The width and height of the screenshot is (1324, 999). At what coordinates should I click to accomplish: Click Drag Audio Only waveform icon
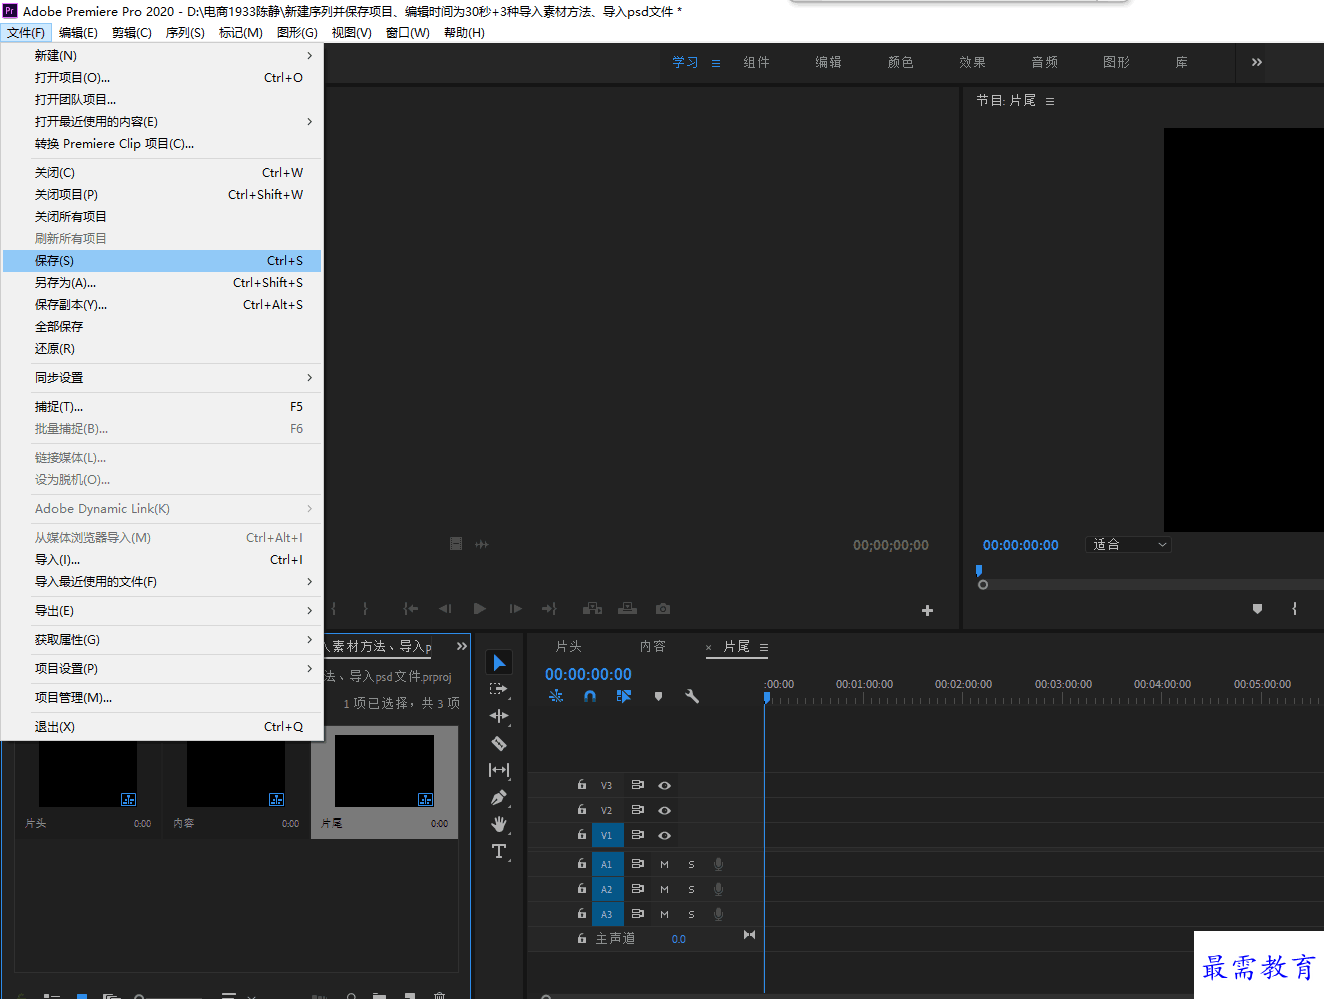click(482, 544)
